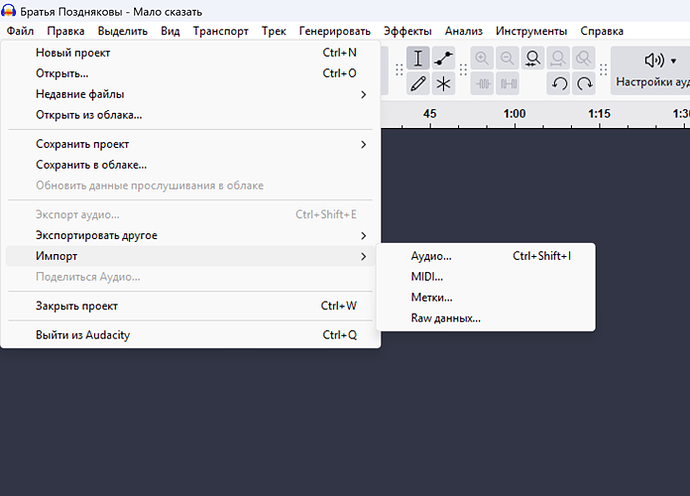The height and width of the screenshot is (496, 690).
Task: Click Trim audio outside selection icon
Action: point(483,84)
